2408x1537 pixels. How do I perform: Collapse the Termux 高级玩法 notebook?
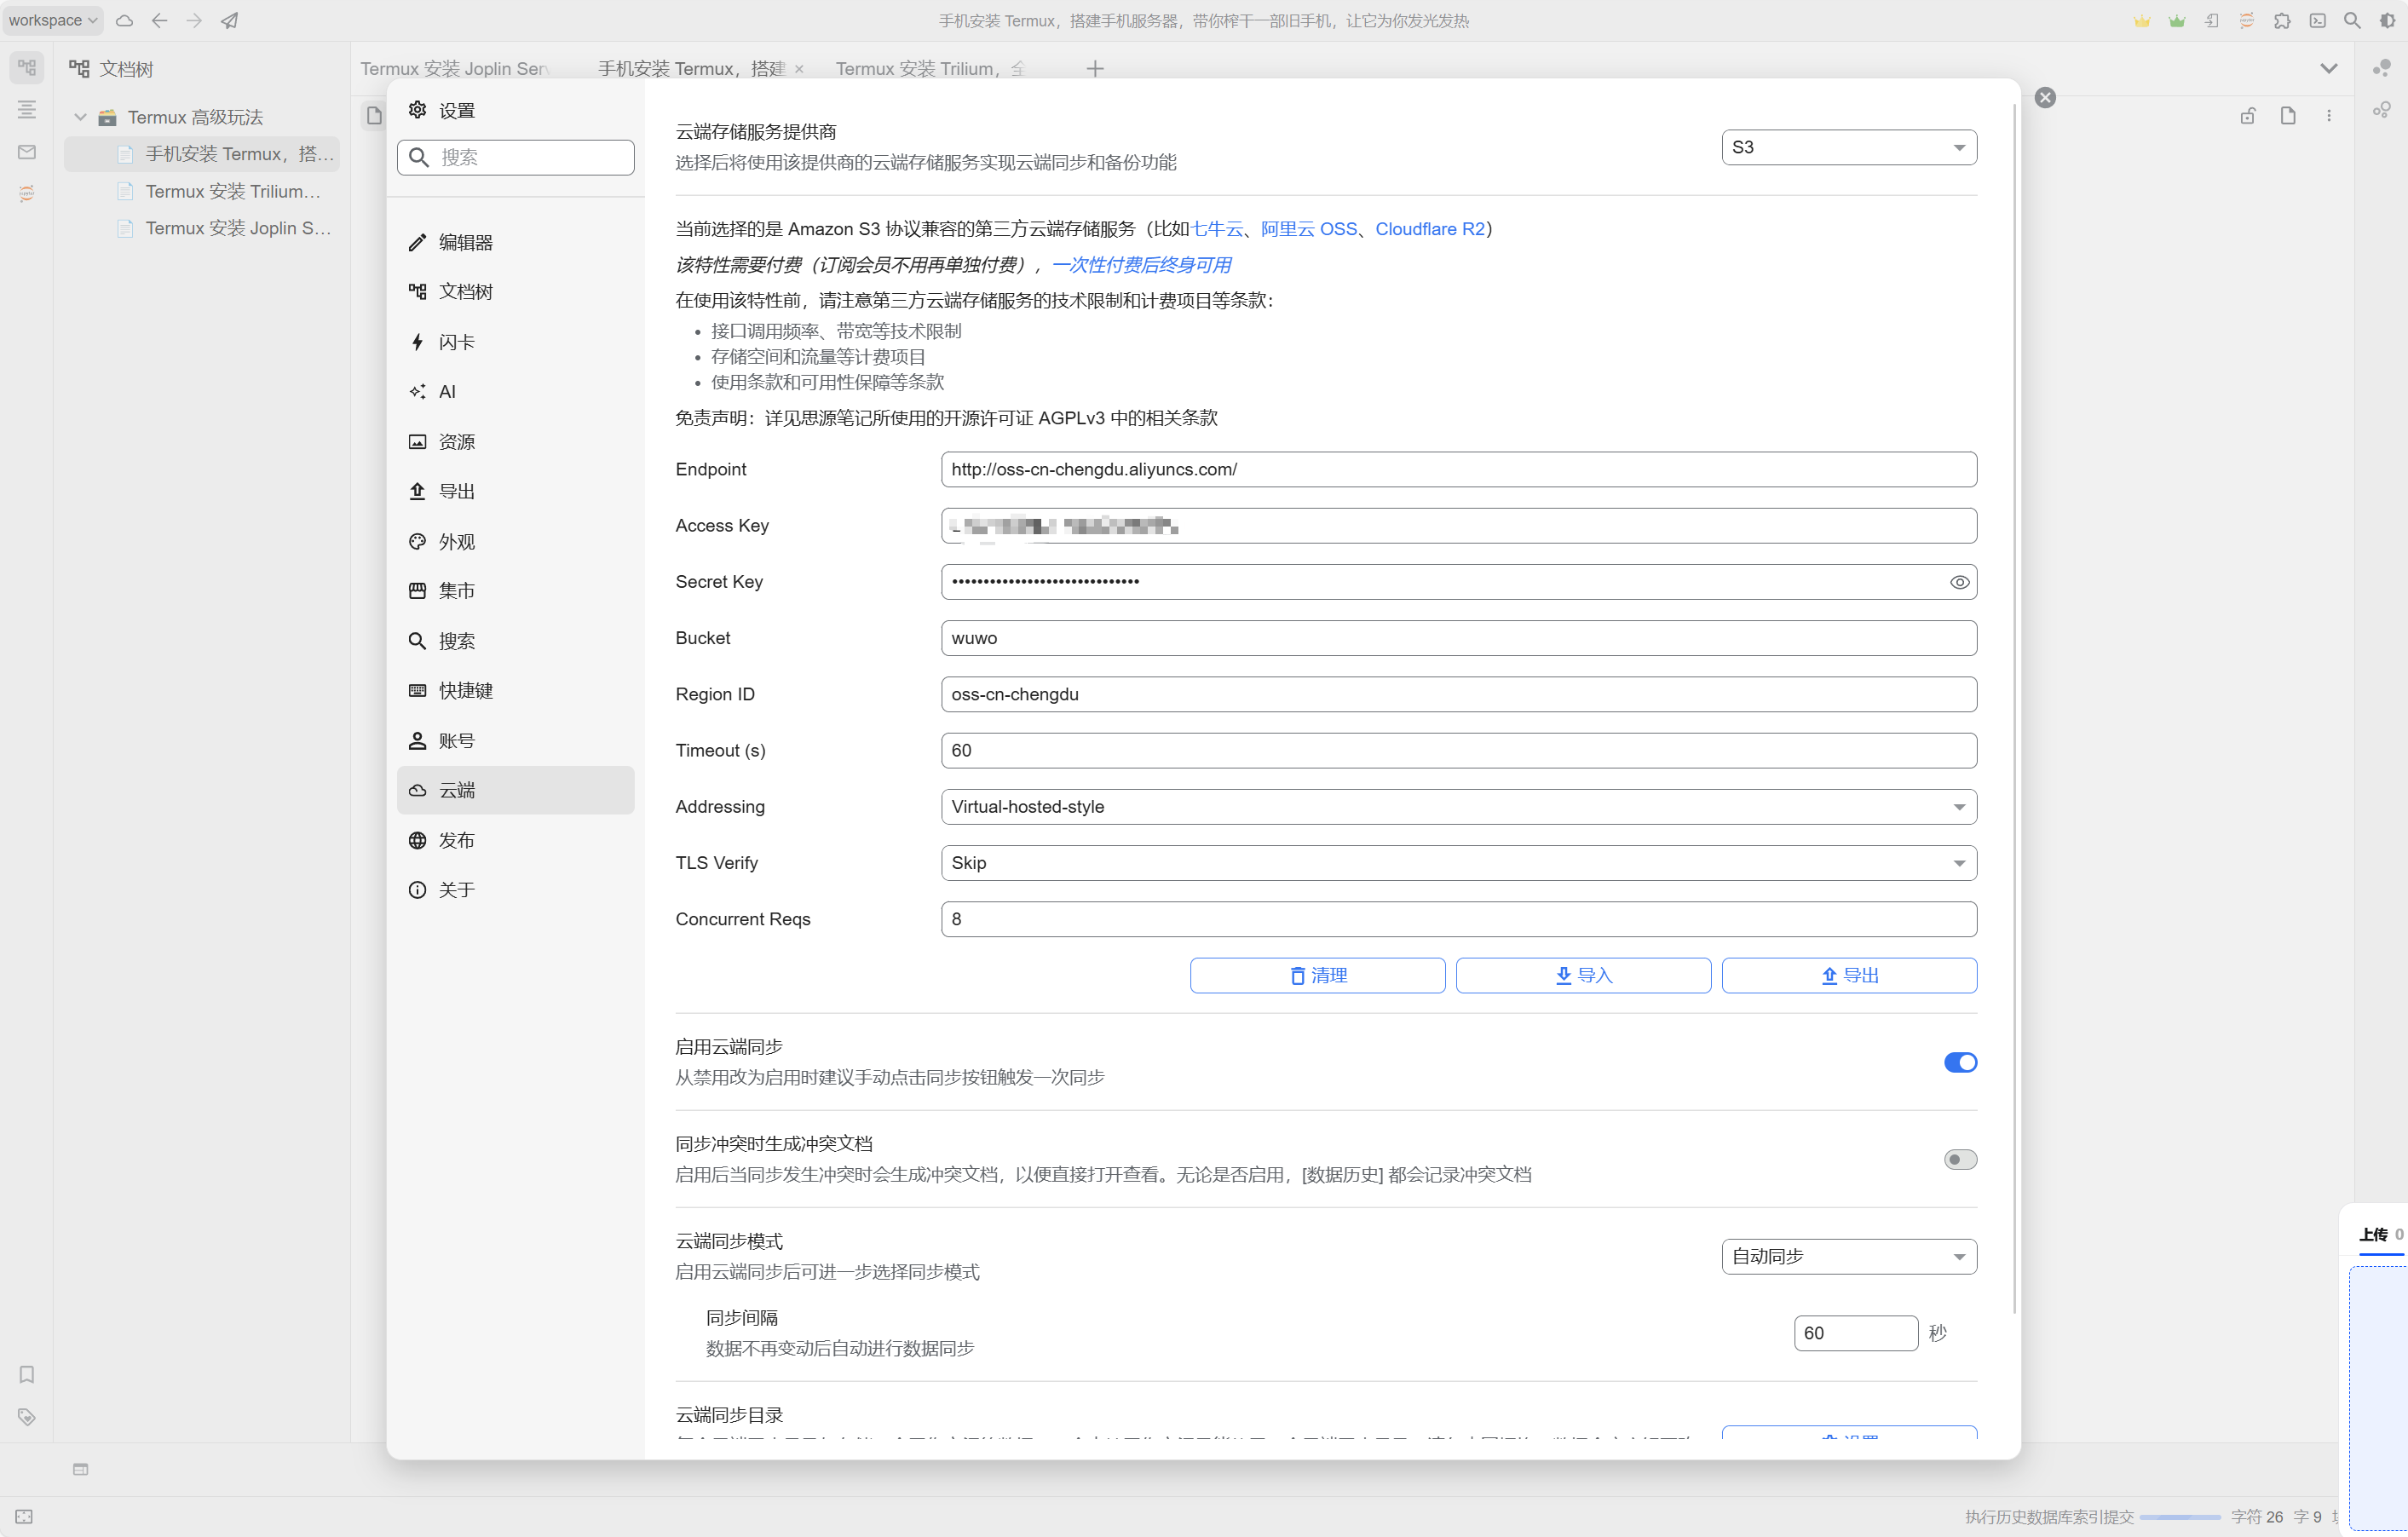tap(81, 116)
